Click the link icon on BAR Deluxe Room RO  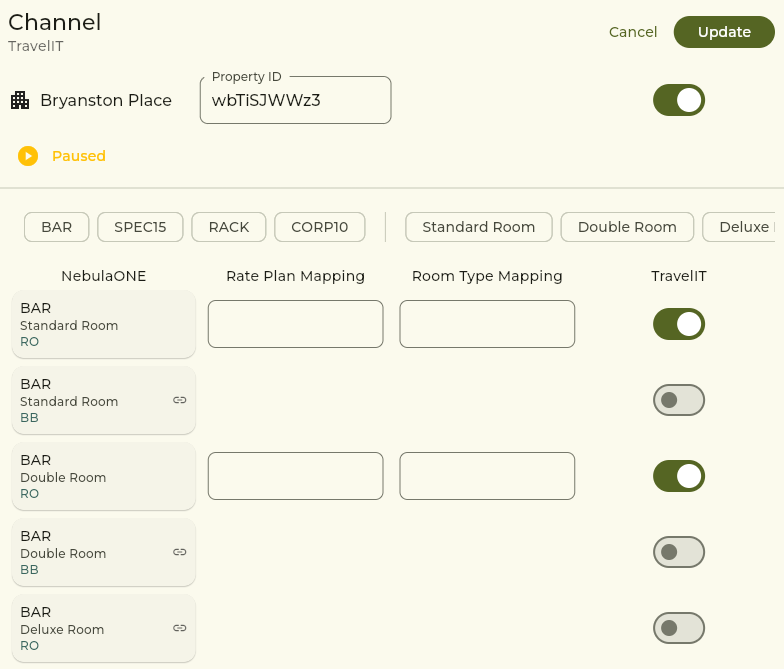point(180,628)
